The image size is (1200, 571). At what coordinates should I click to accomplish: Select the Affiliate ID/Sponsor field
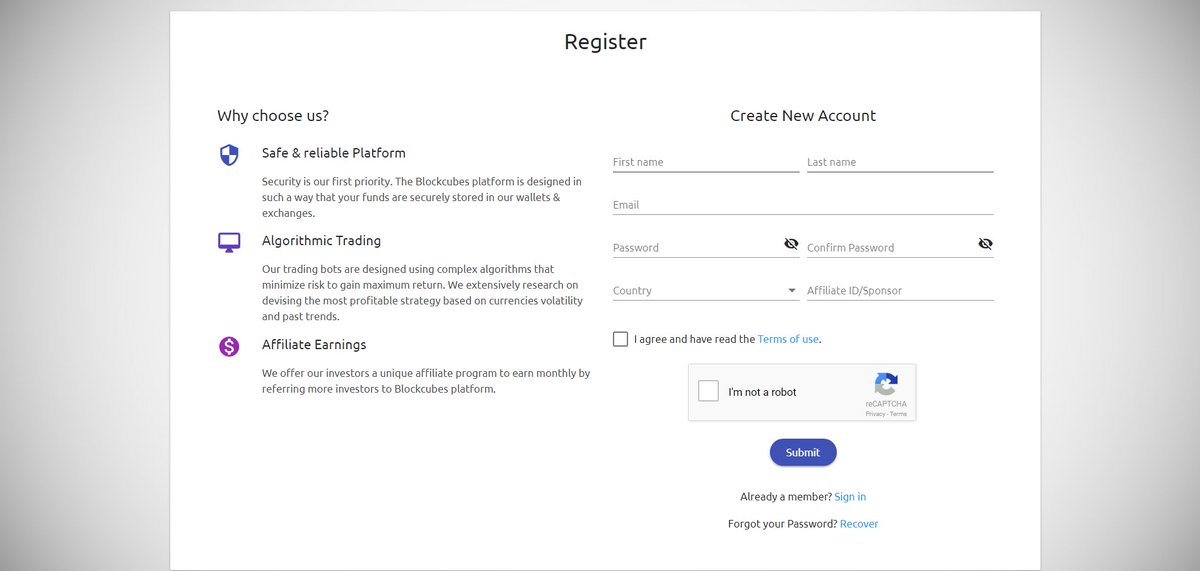[x=900, y=290]
